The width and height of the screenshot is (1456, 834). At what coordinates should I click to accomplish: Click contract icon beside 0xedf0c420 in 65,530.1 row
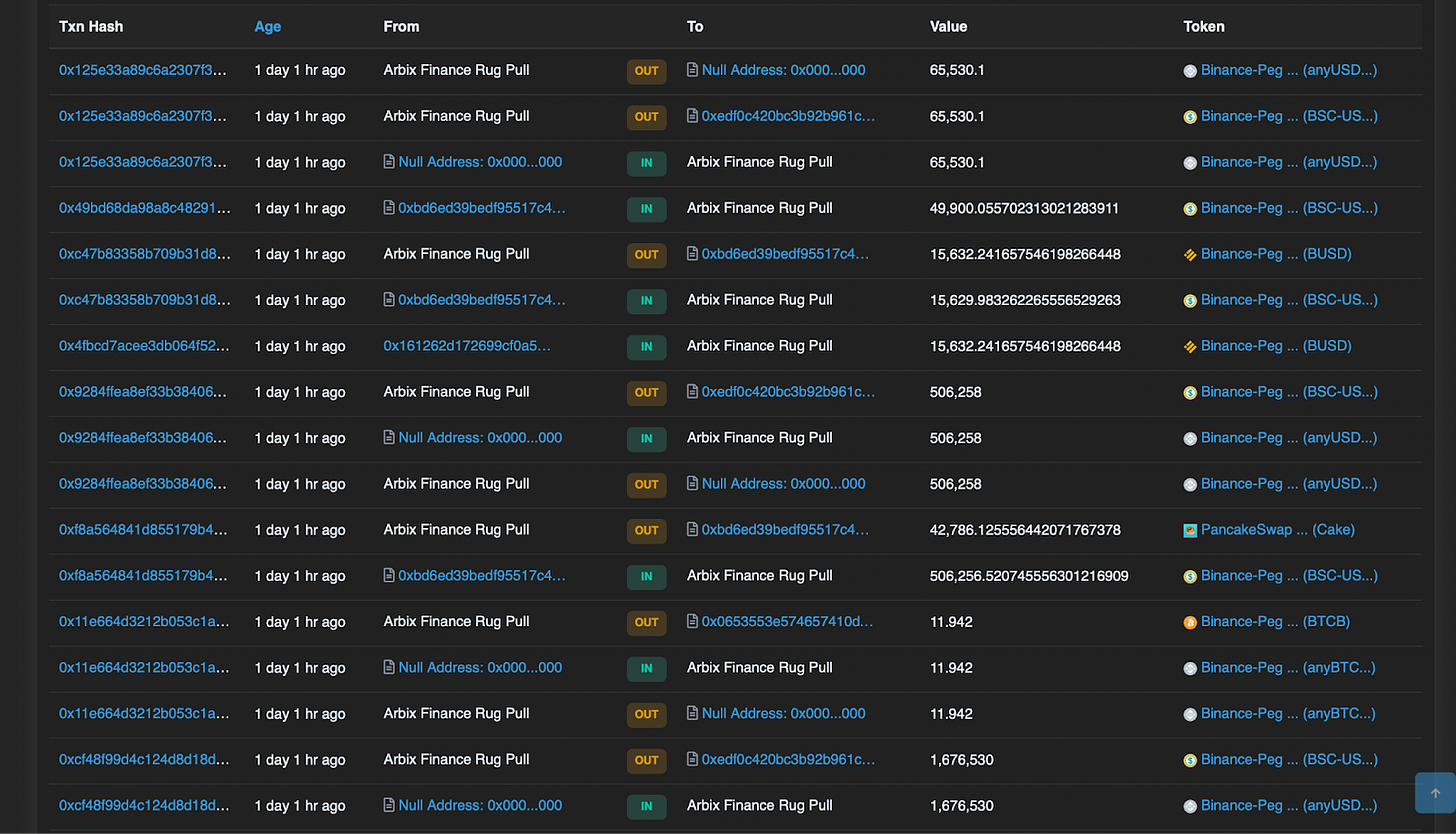coord(692,116)
